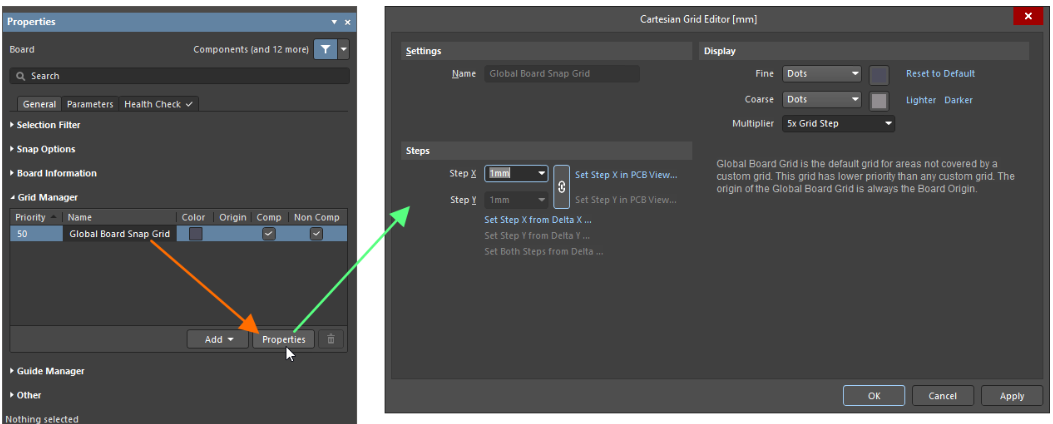1053x424 pixels.
Task: Open the Fine display style dropdown
Action: coord(821,74)
